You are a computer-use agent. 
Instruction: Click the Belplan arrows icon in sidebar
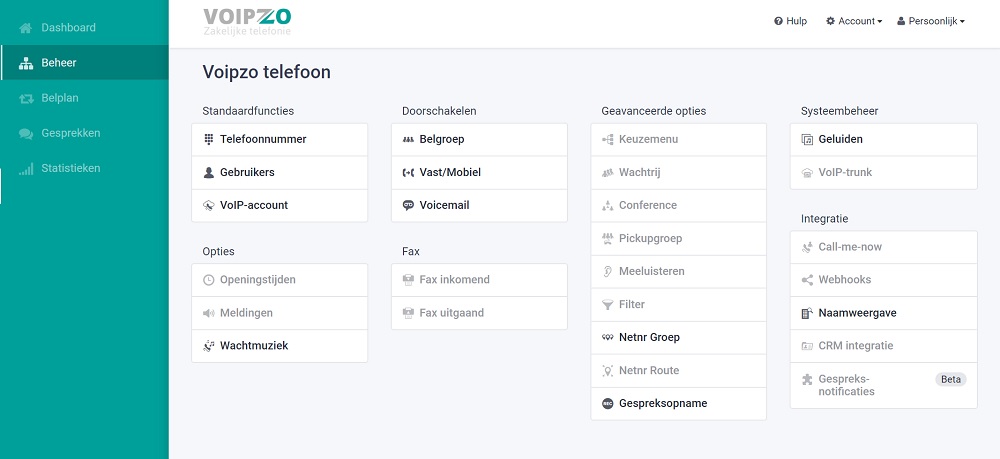click(26, 98)
